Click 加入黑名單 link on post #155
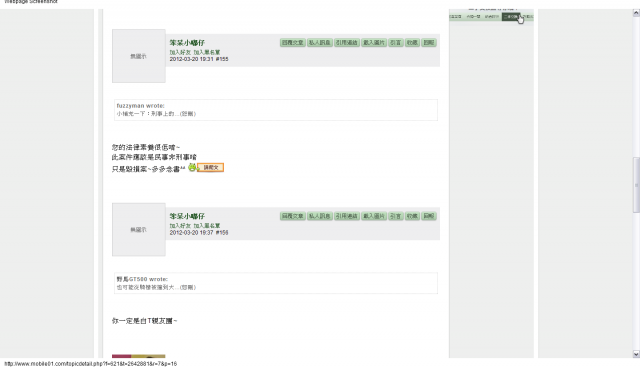The image size is (640, 367). click(207, 52)
